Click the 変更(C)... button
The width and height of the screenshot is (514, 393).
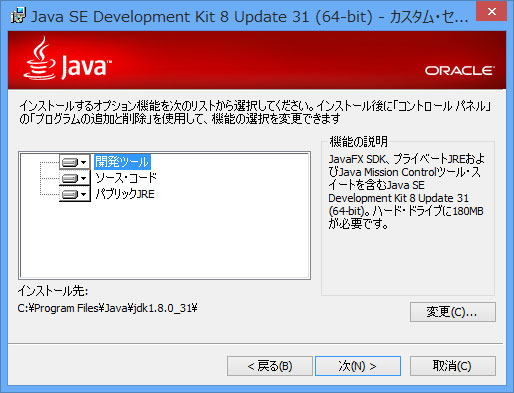click(453, 312)
